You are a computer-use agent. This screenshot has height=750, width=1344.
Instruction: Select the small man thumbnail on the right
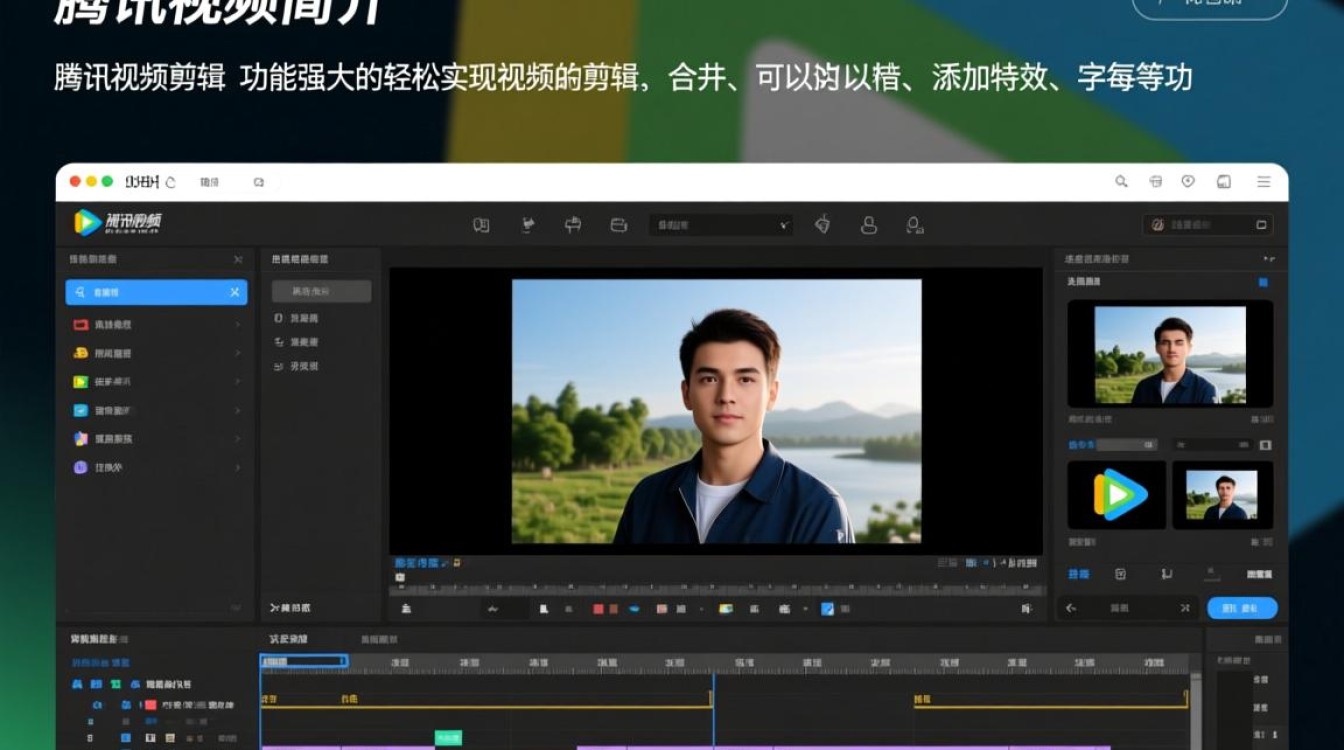tap(1223, 494)
